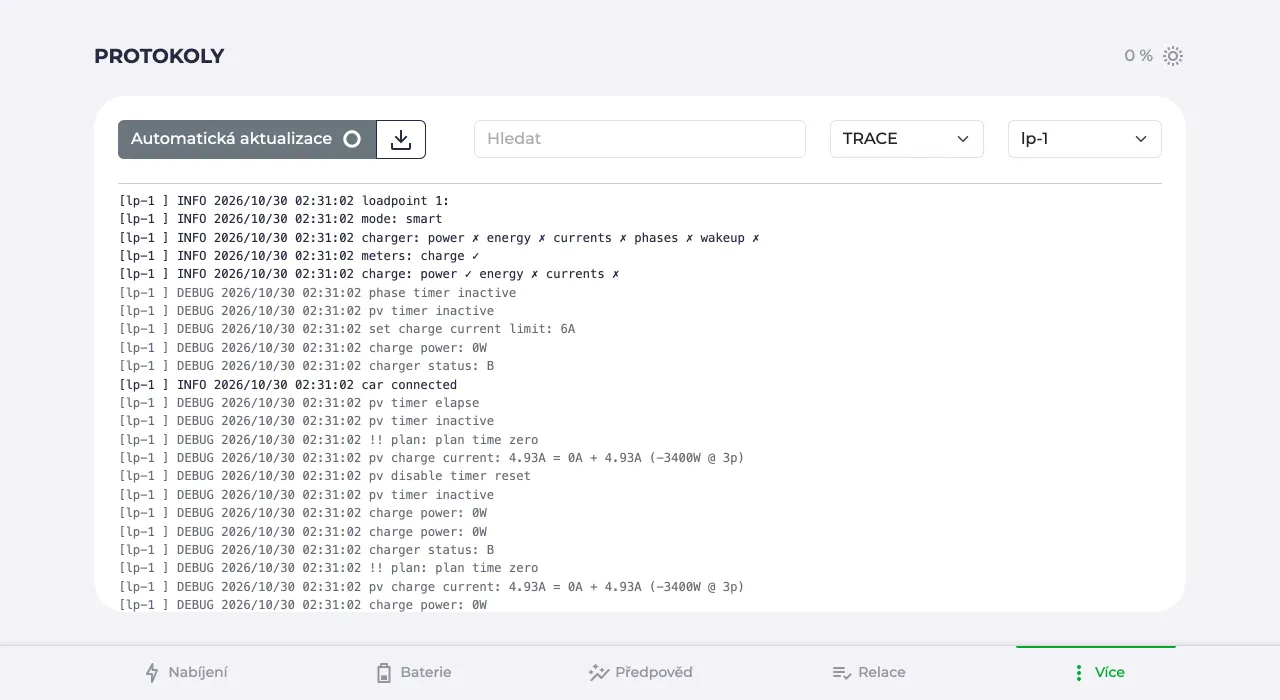
Task: Click the PROTOKOLY page heading
Action: [x=159, y=56]
